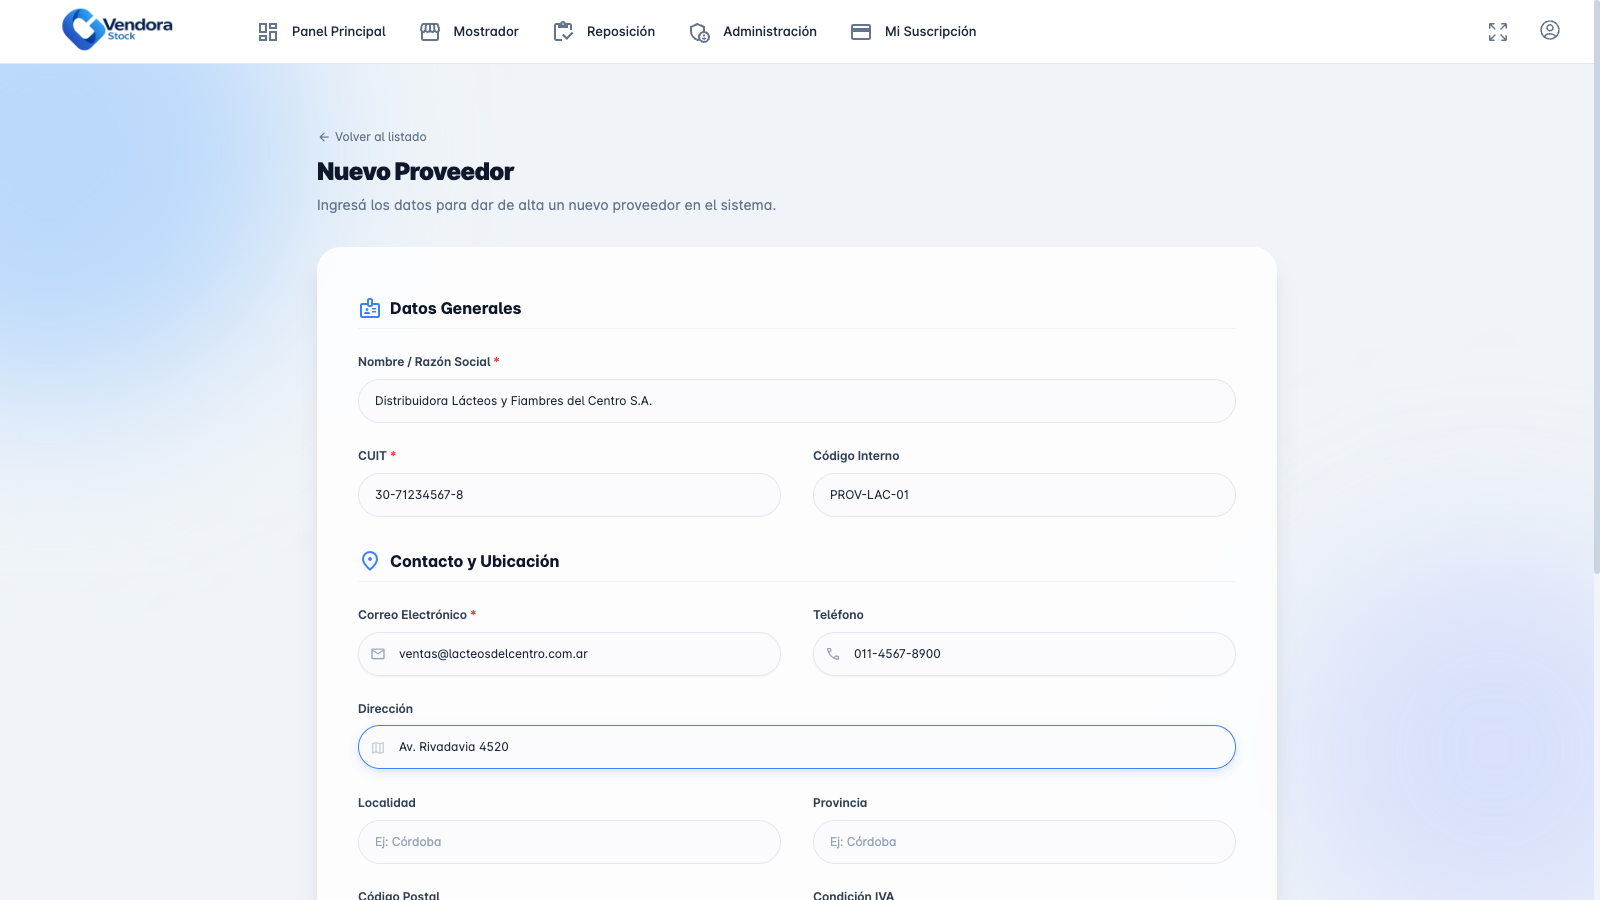This screenshot has height=900, width=1600.
Task: Click the phone icon in Teléfono field
Action: 833,654
